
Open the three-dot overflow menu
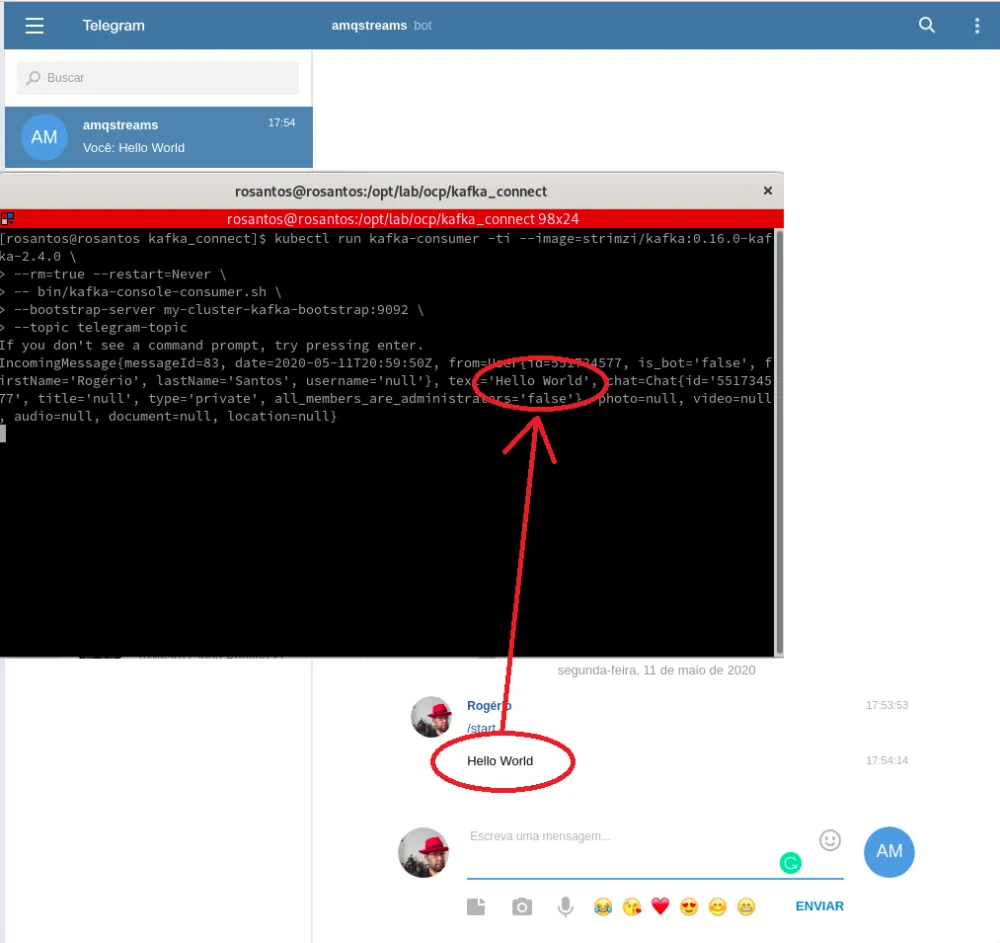point(977,25)
